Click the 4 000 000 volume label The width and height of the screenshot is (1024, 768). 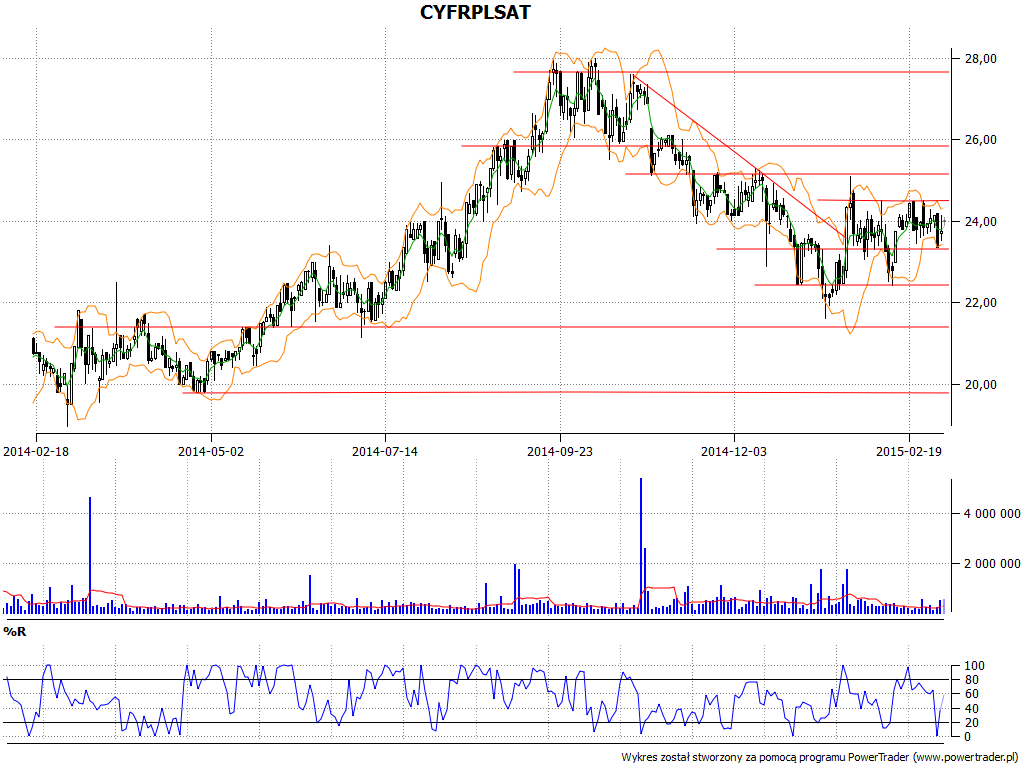992,514
